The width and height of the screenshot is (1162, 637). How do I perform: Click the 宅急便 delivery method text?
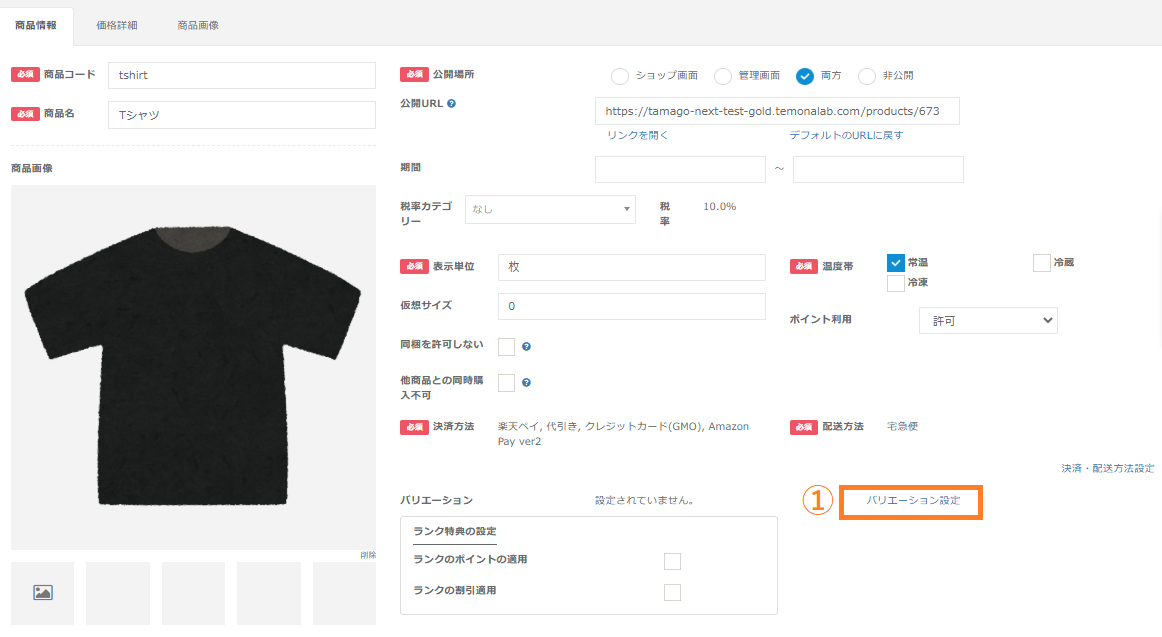902,427
